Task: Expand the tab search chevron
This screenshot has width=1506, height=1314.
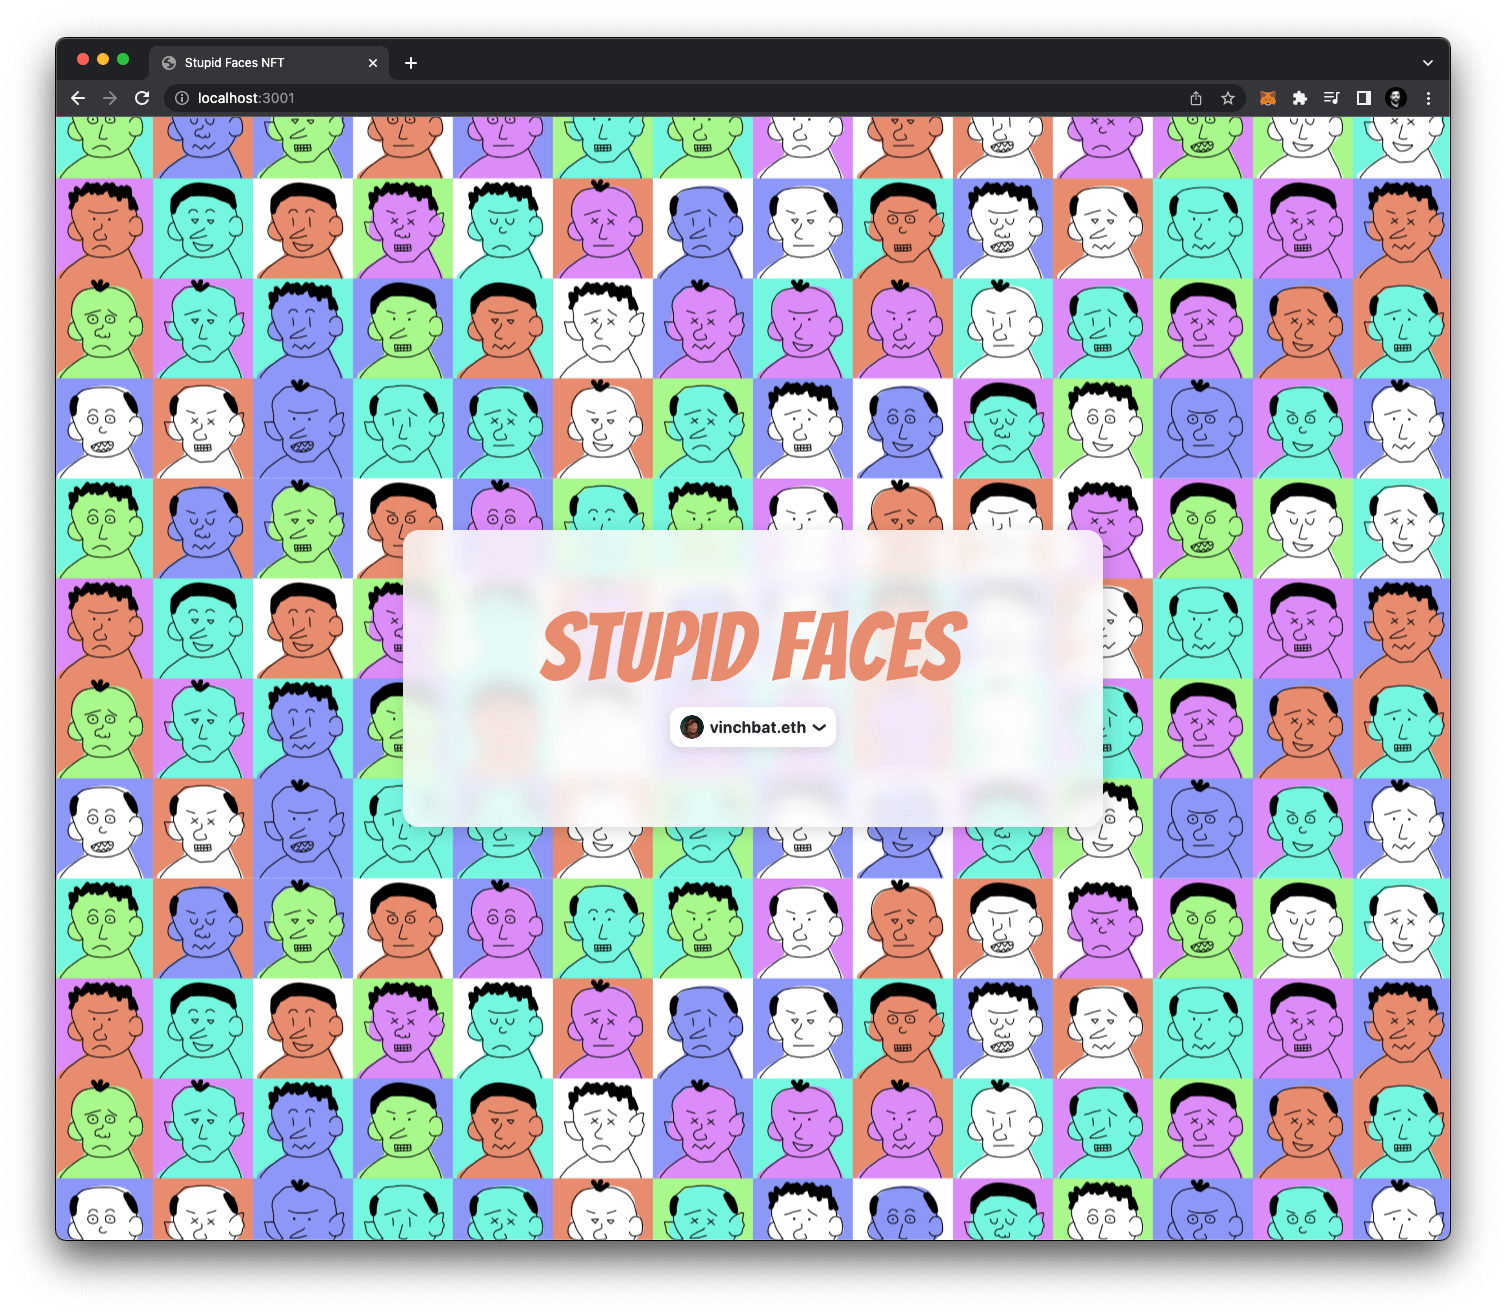Action: click(1428, 63)
